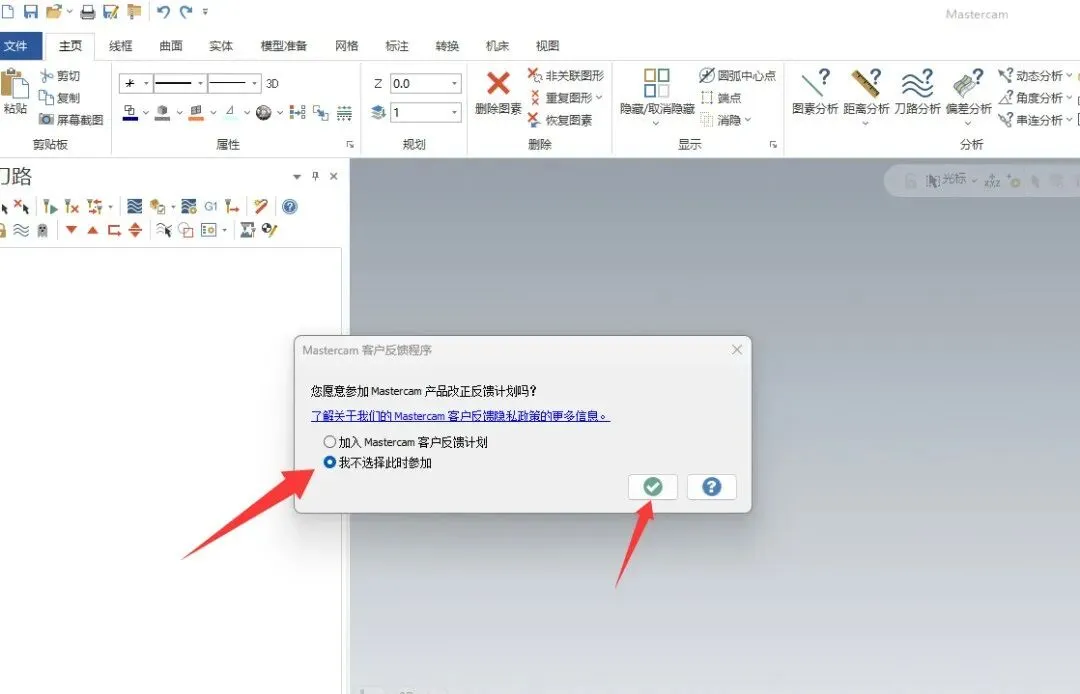
Task: Click the backplot selected operations icon
Action: coord(134,207)
